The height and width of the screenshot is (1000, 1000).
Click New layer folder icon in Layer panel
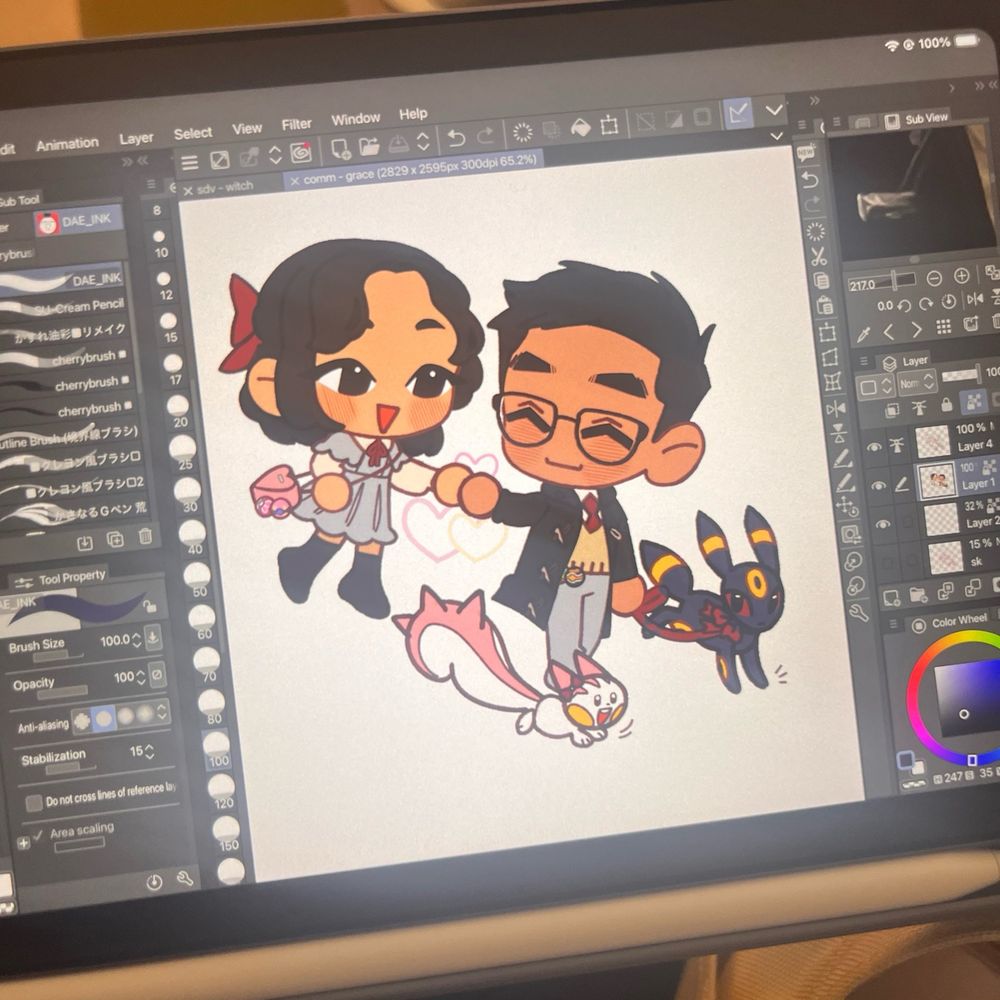click(918, 595)
